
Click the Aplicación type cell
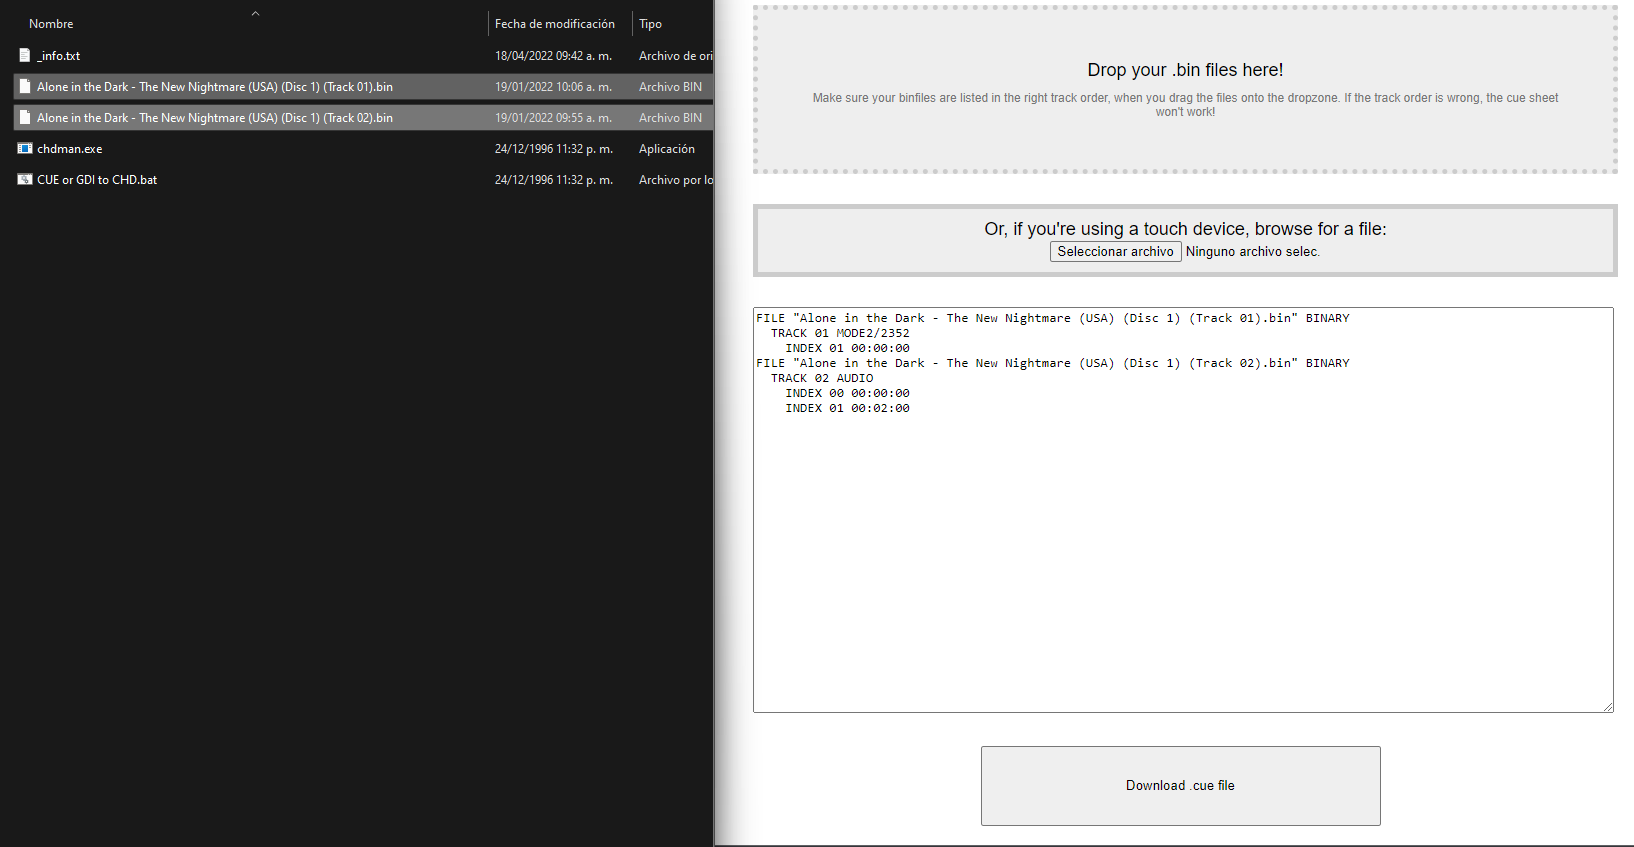click(x=667, y=149)
